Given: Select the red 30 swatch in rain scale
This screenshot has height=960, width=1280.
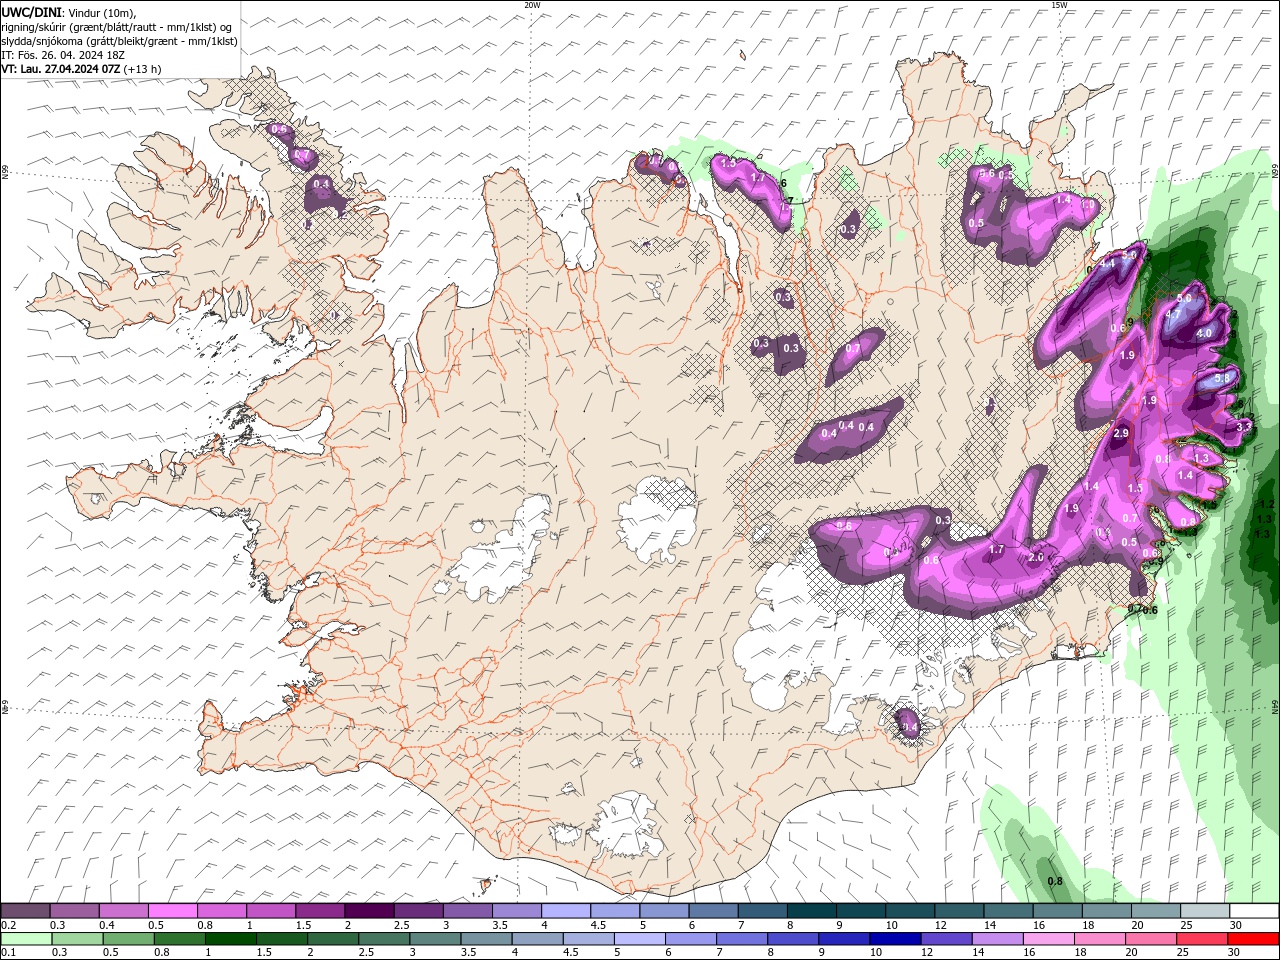Looking at the screenshot, I should [x=1254, y=939].
